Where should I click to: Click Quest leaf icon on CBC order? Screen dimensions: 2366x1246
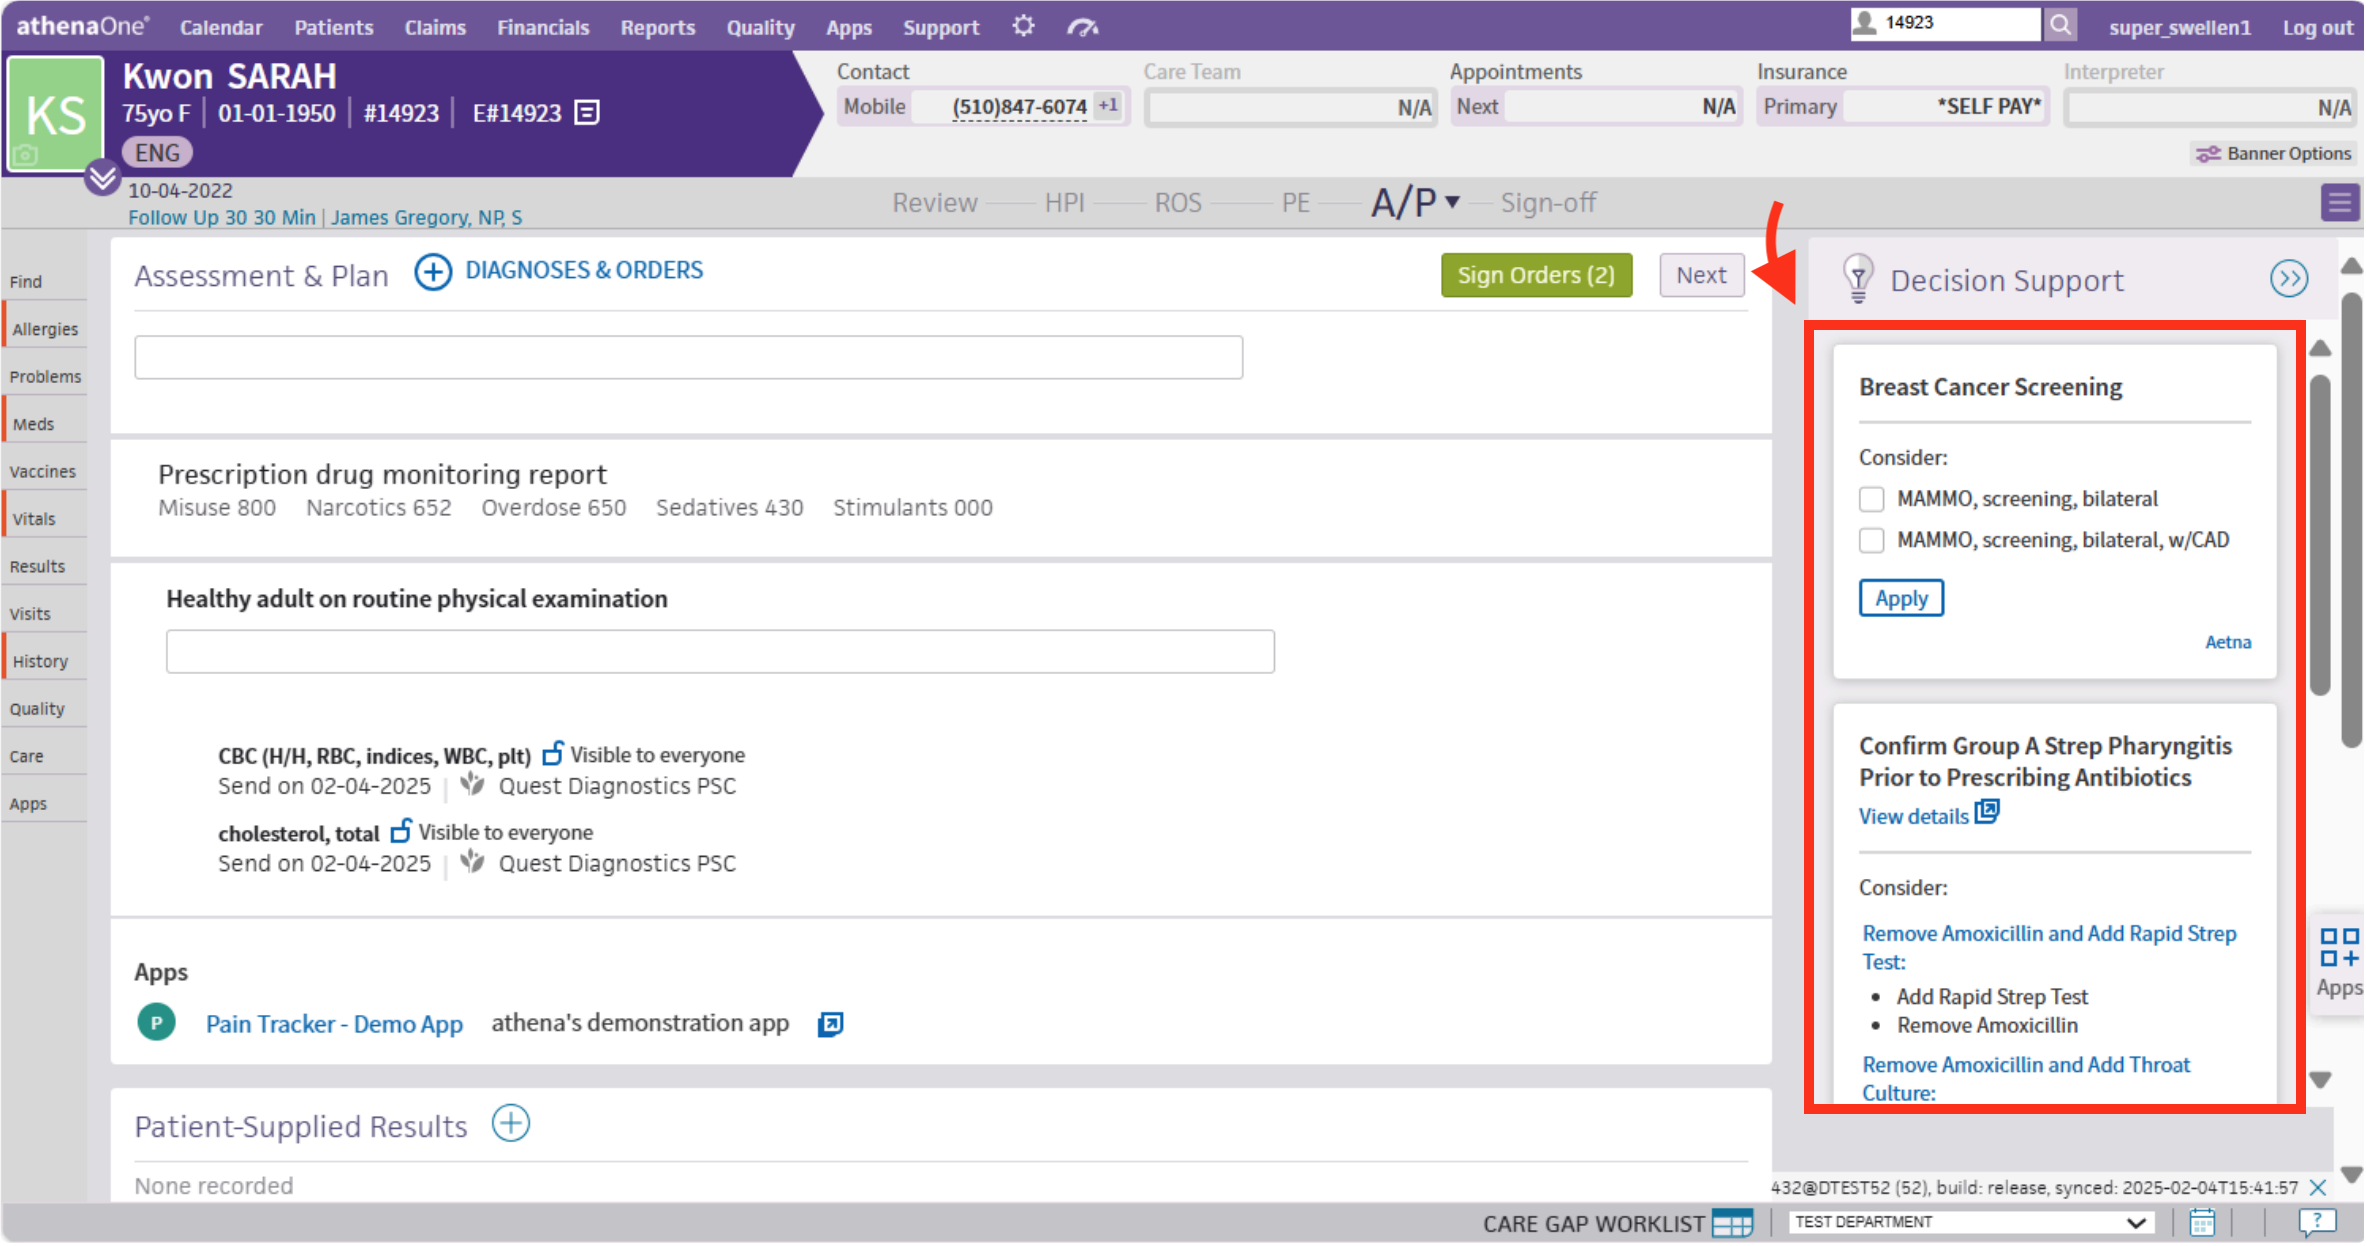pyautogui.click(x=472, y=784)
